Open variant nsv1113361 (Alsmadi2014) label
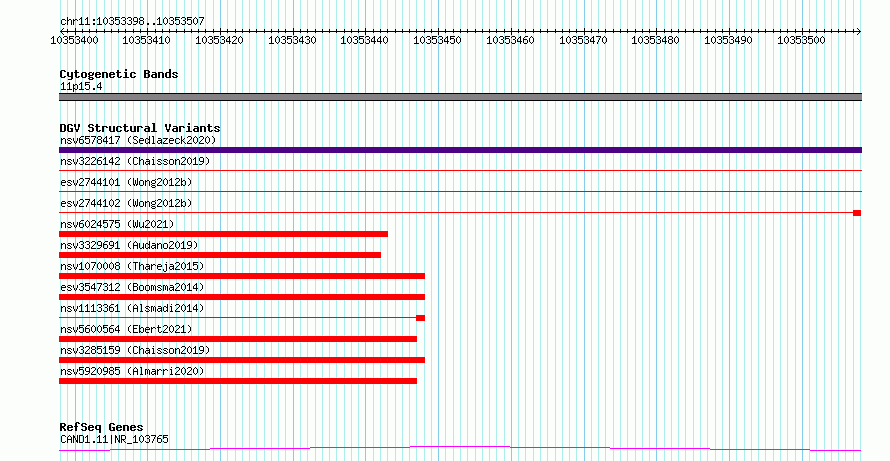 click(x=132, y=308)
